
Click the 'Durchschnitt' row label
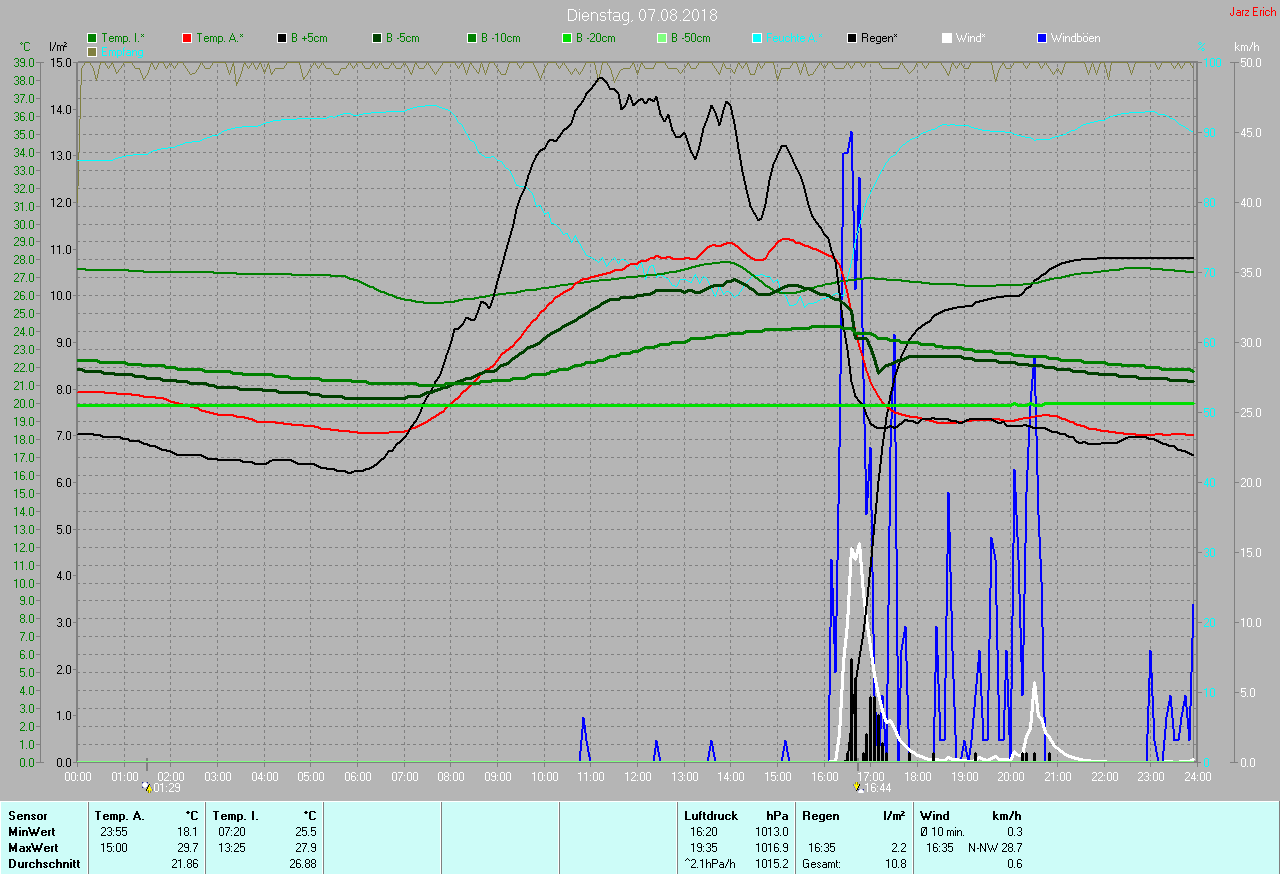[x=44, y=864]
